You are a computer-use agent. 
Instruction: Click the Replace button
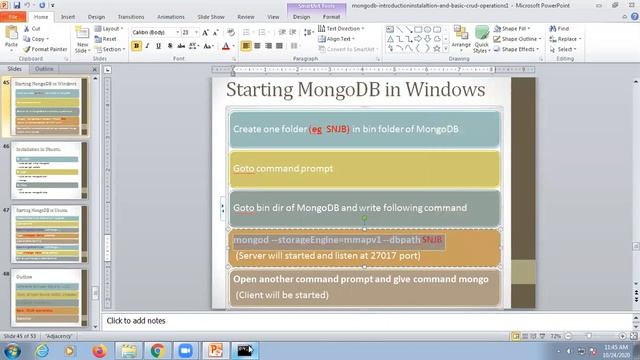(x=565, y=39)
